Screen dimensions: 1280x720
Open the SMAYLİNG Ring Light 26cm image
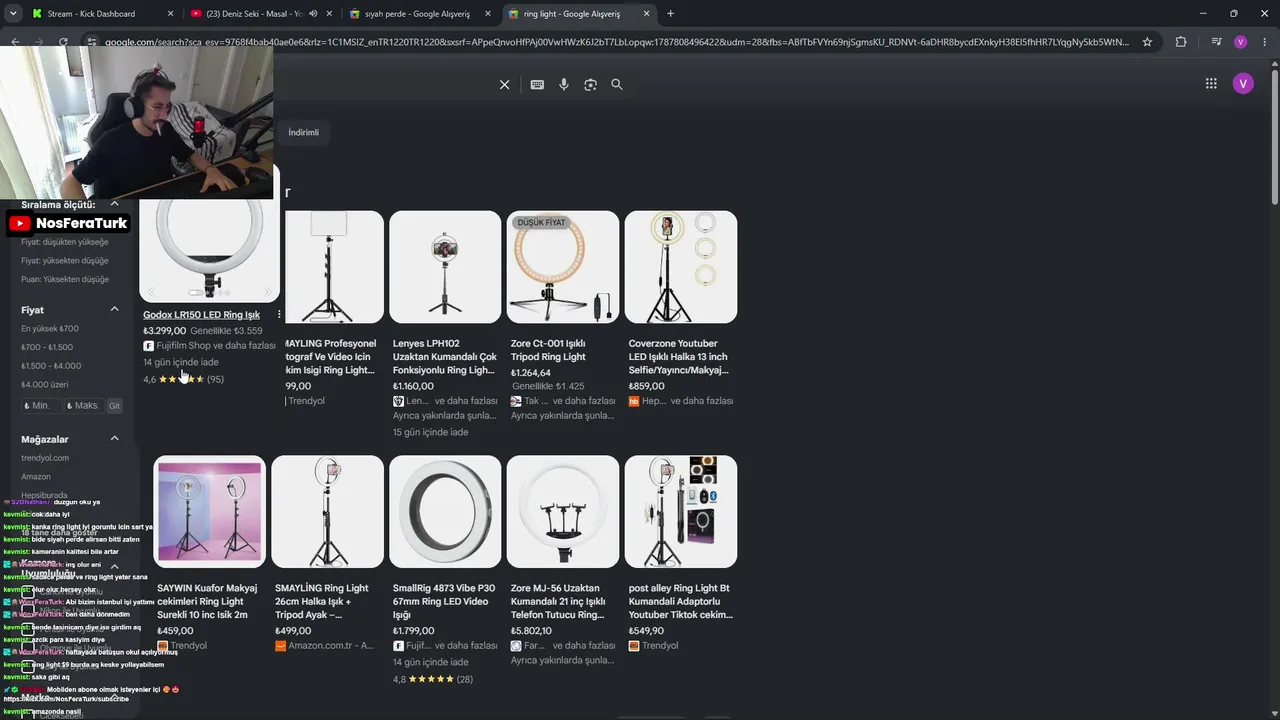[x=327, y=512]
